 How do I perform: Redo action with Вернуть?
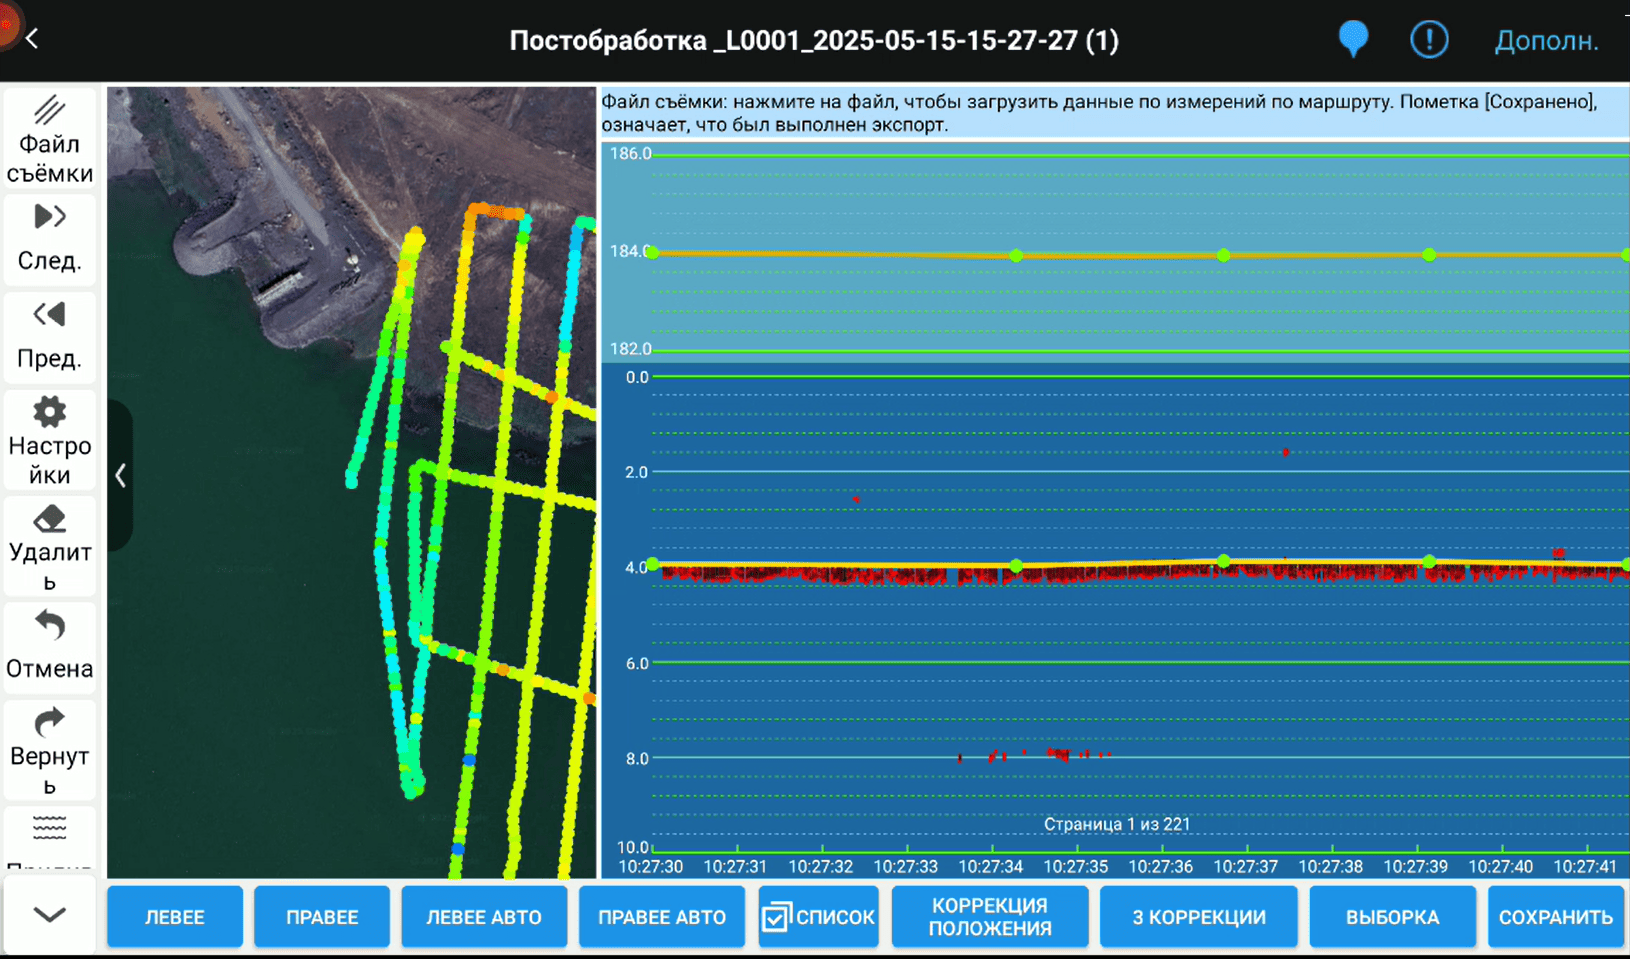[x=50, y=748]
